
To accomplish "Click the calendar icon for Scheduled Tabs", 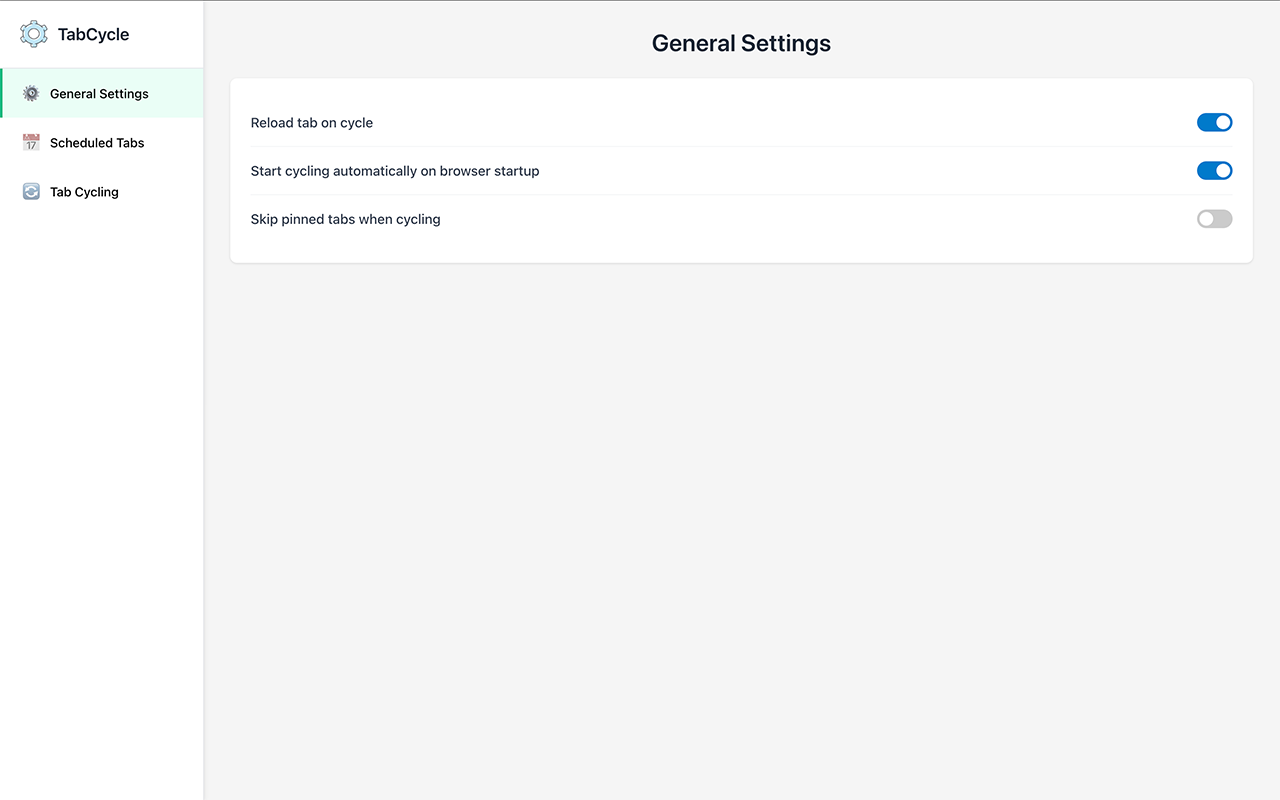I will click(31, 143).
